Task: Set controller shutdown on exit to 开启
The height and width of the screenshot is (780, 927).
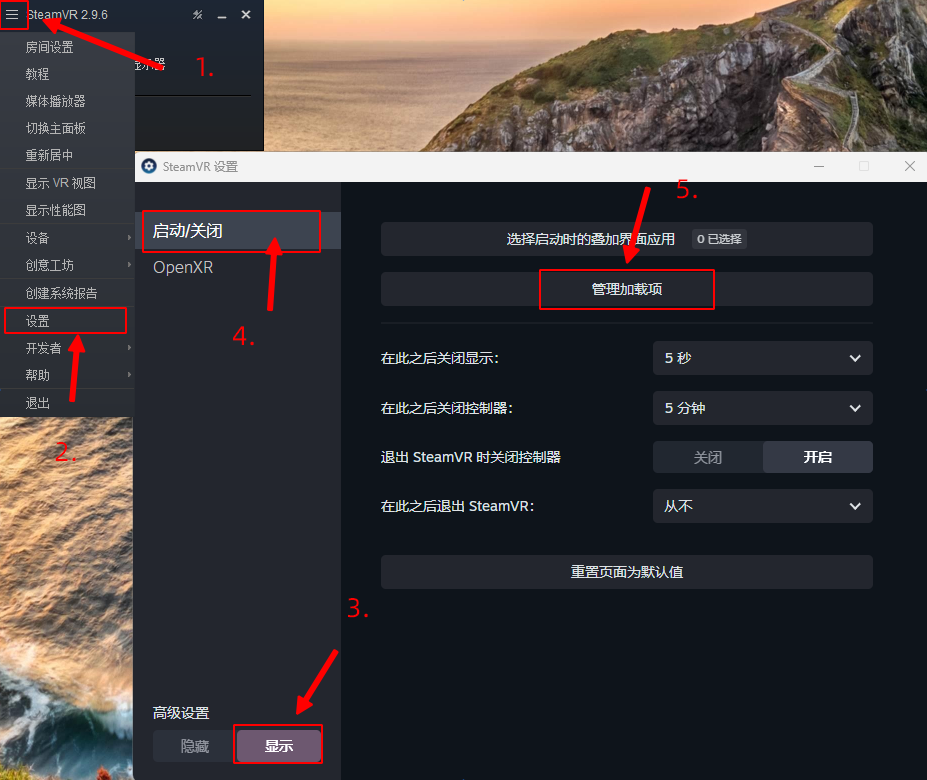Action: pyautogui.click(x=817, y=457)
